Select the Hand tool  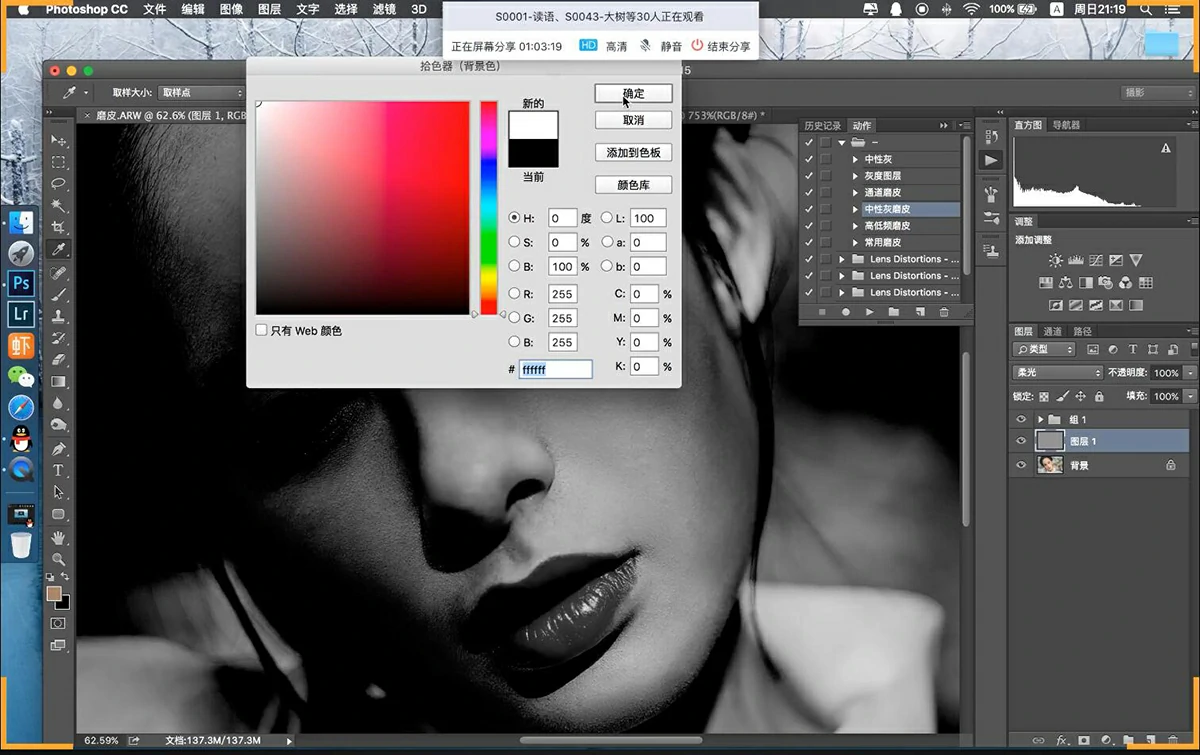(58, 538)
